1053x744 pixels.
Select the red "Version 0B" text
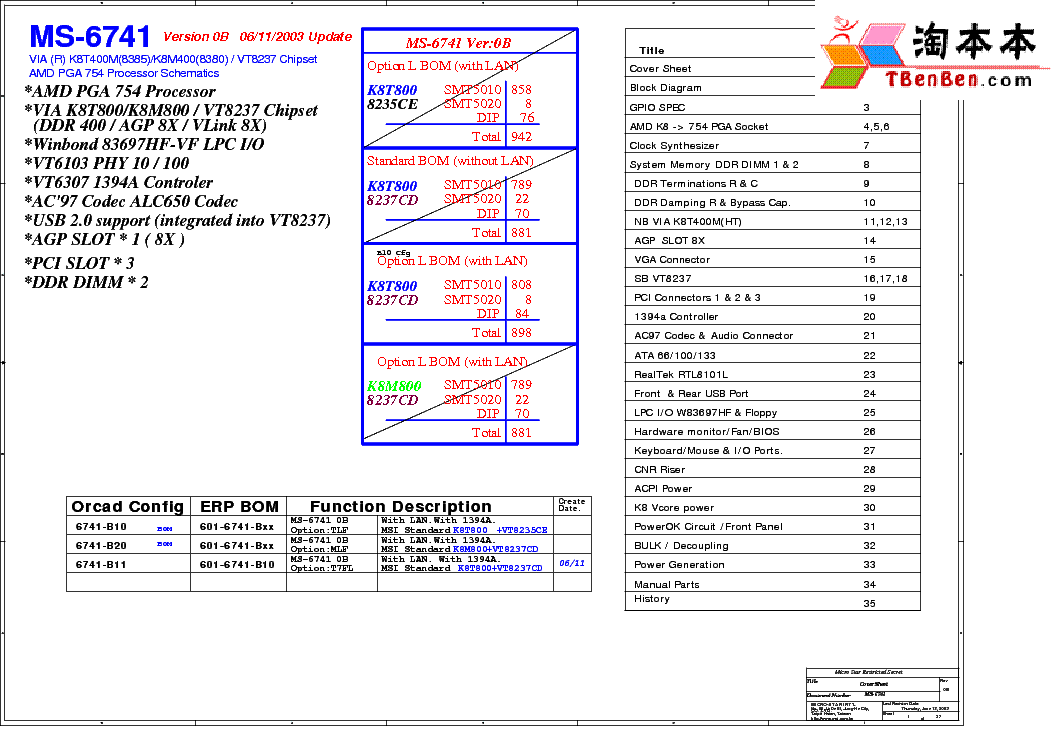(195, 37)
